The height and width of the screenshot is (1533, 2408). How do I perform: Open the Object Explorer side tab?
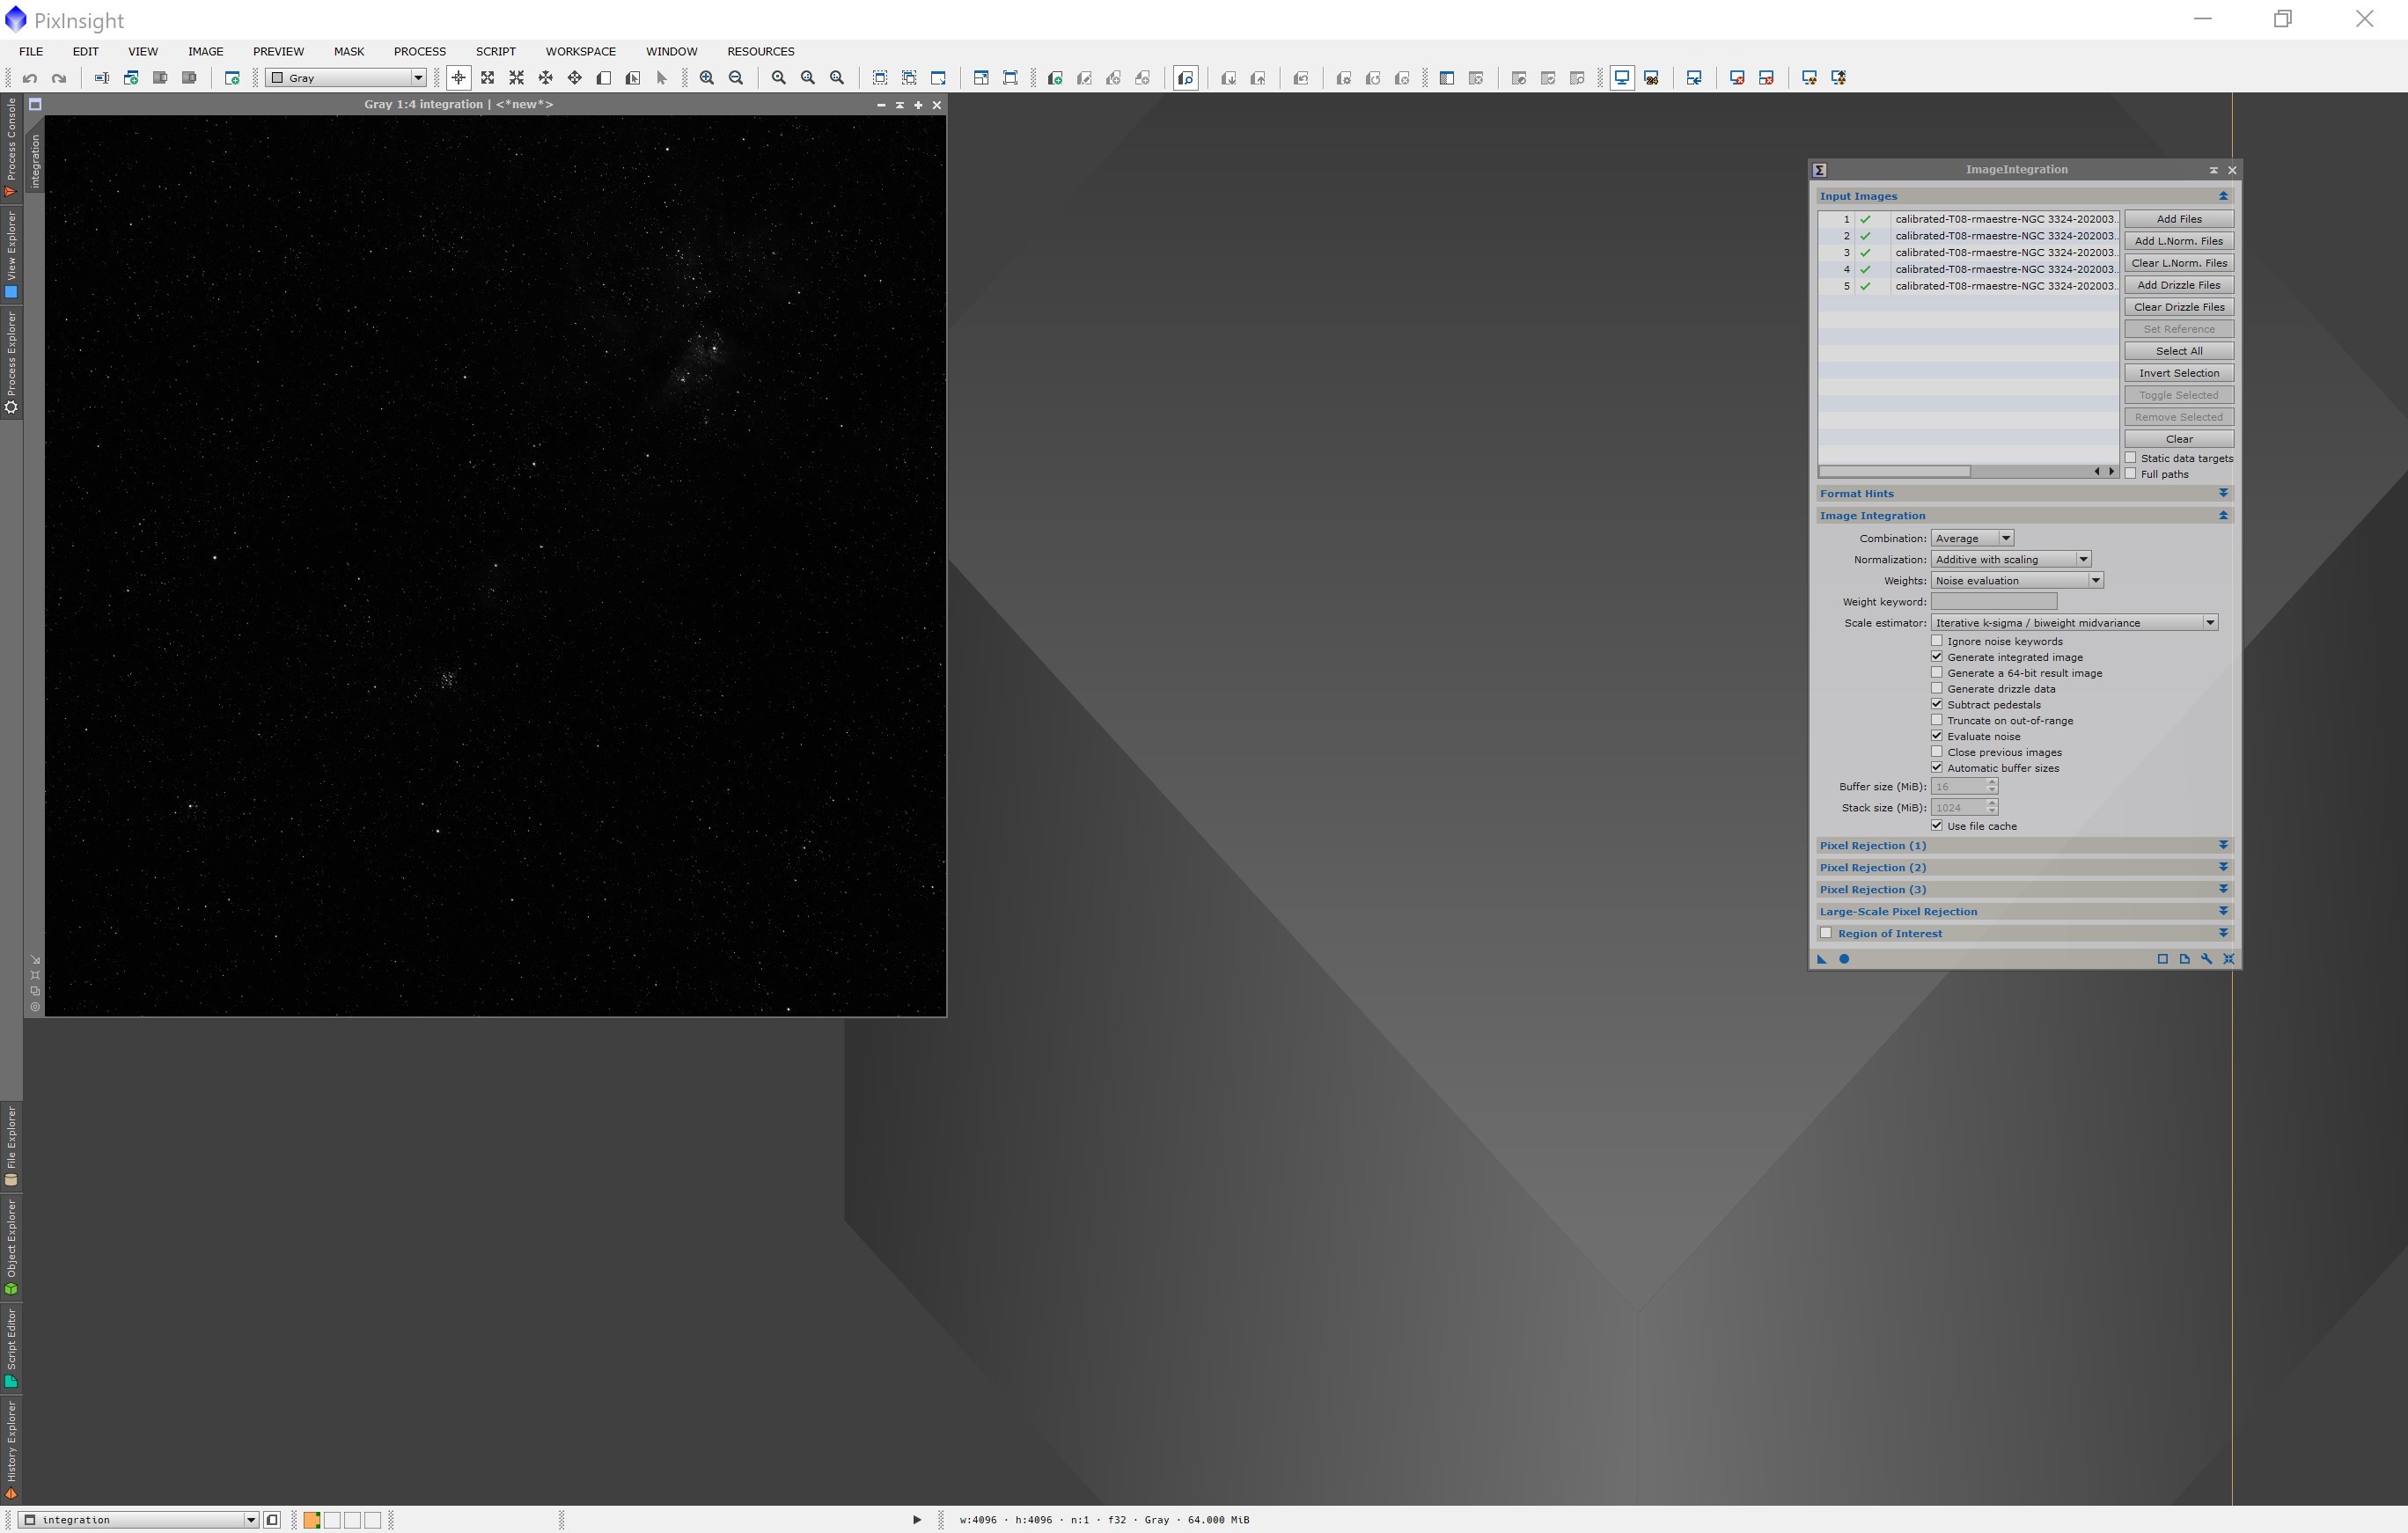pyautogui.click(x=11, y=1247)
